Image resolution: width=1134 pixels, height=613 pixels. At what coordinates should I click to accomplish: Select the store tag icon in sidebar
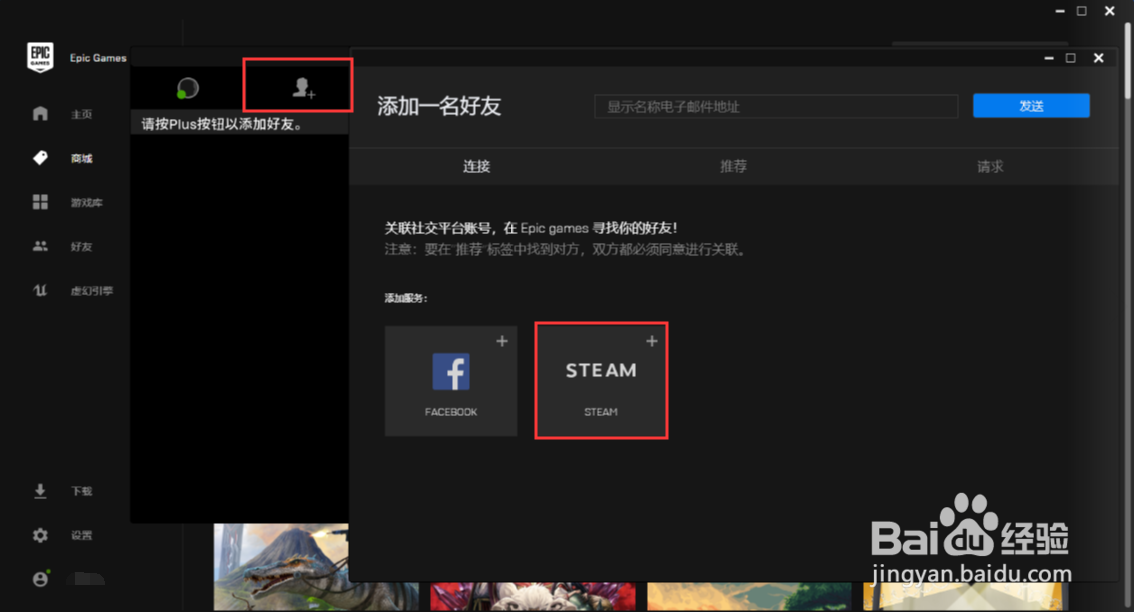tap(40, 158)
